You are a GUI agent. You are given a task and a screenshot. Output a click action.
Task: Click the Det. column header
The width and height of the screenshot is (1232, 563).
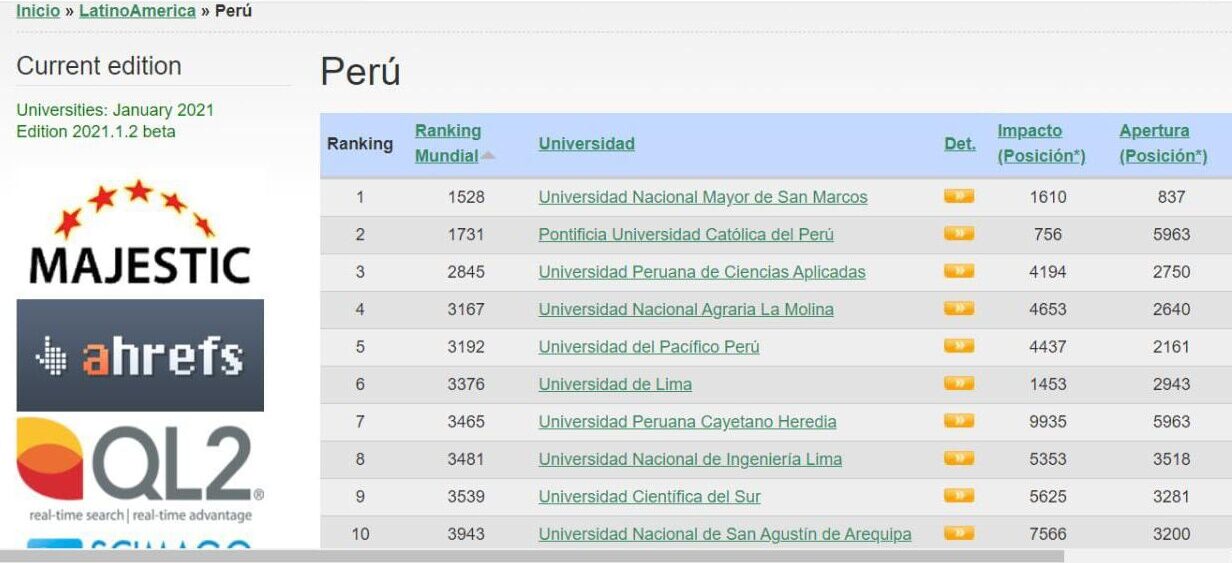click(960, 143)
